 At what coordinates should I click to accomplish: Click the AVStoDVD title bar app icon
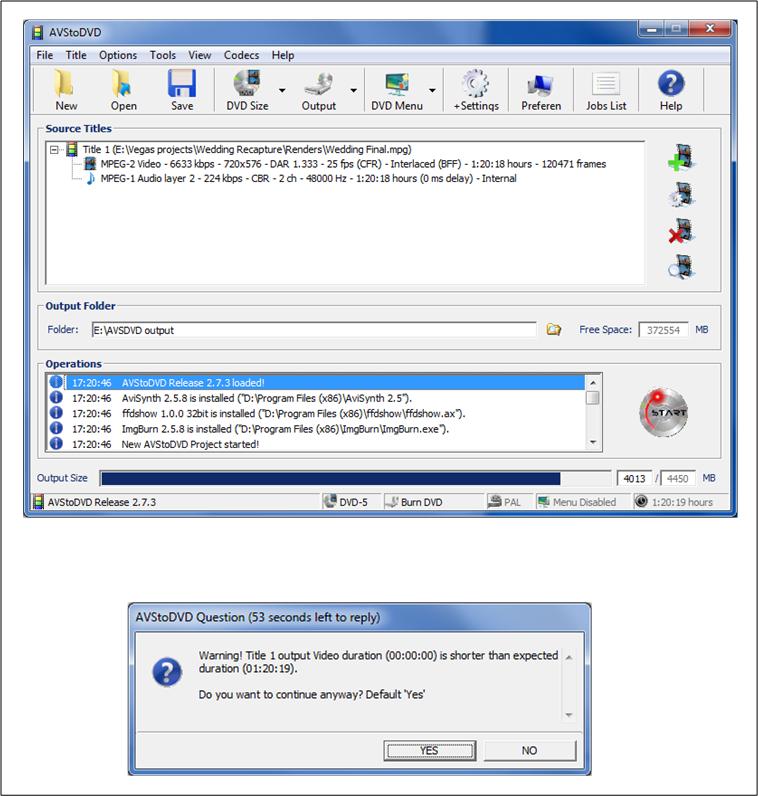pos(38,32)
